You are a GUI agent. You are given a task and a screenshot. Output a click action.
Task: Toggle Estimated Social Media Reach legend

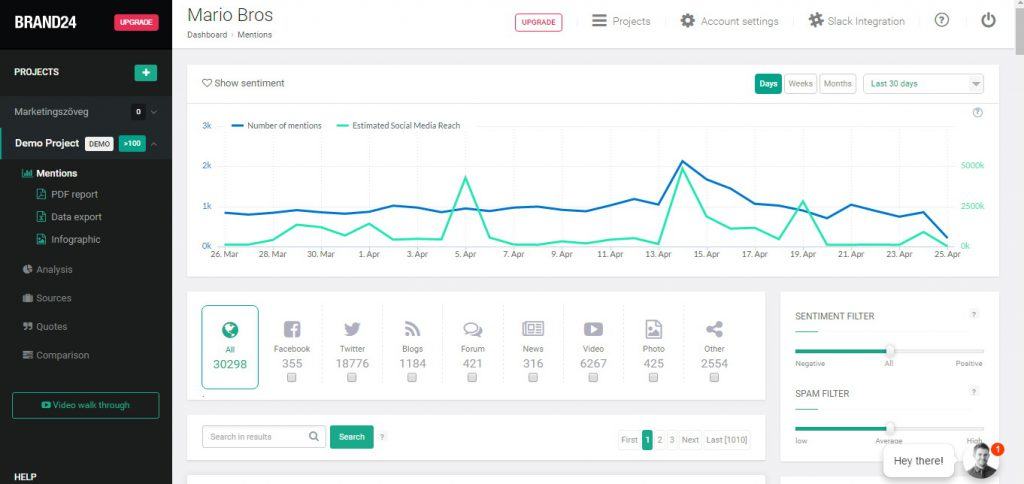coord(398,125)
